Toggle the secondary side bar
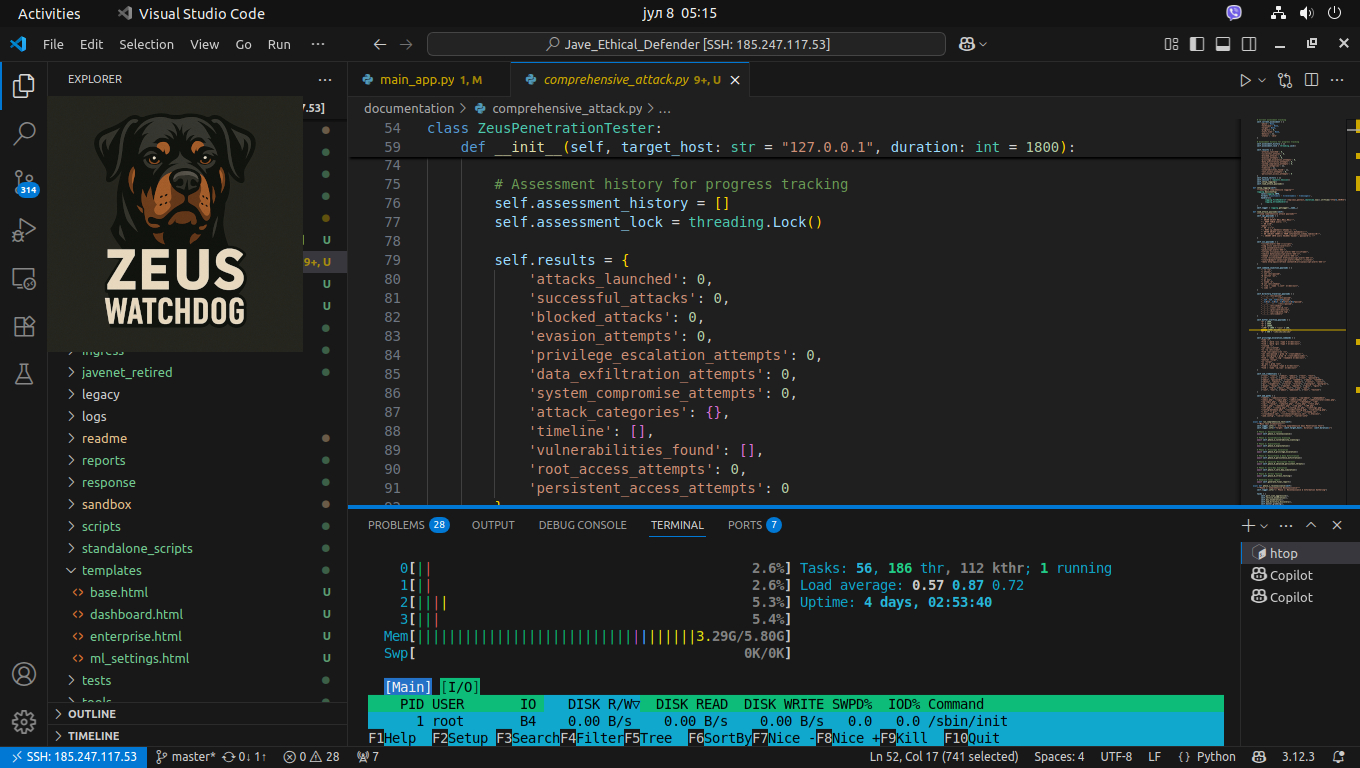This screenshot has width=1360, height=768. click(x=1248, y=44)
